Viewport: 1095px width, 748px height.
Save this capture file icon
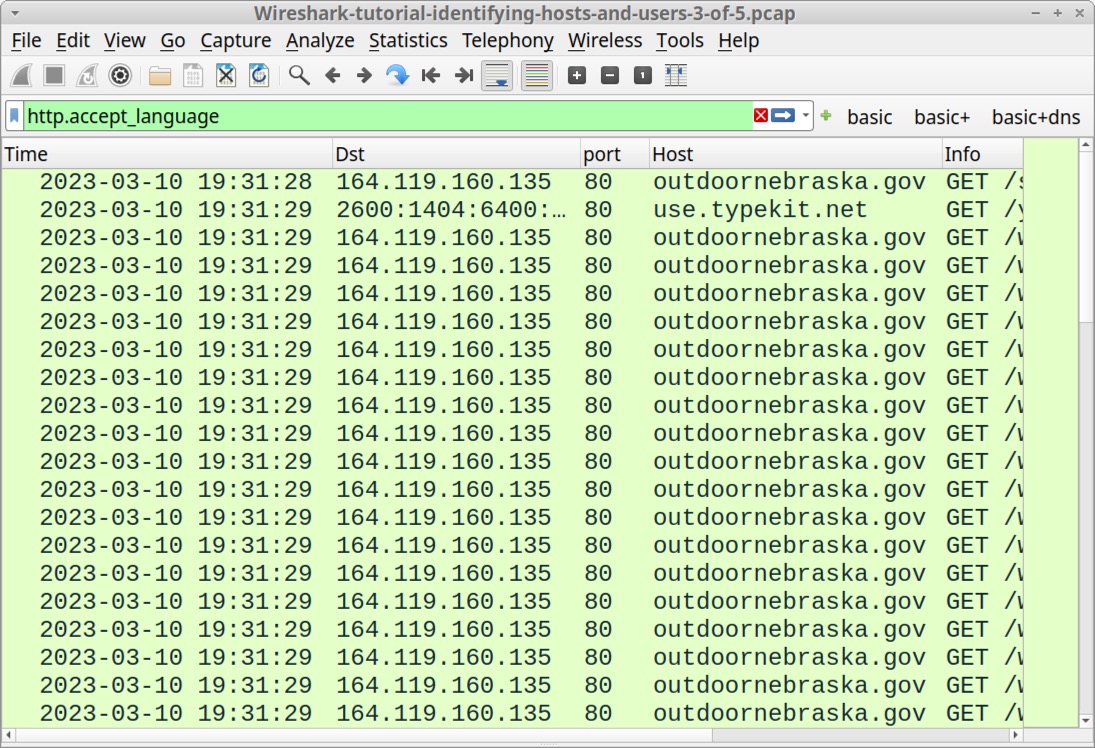pyautogui.click(x=193, y=75)
